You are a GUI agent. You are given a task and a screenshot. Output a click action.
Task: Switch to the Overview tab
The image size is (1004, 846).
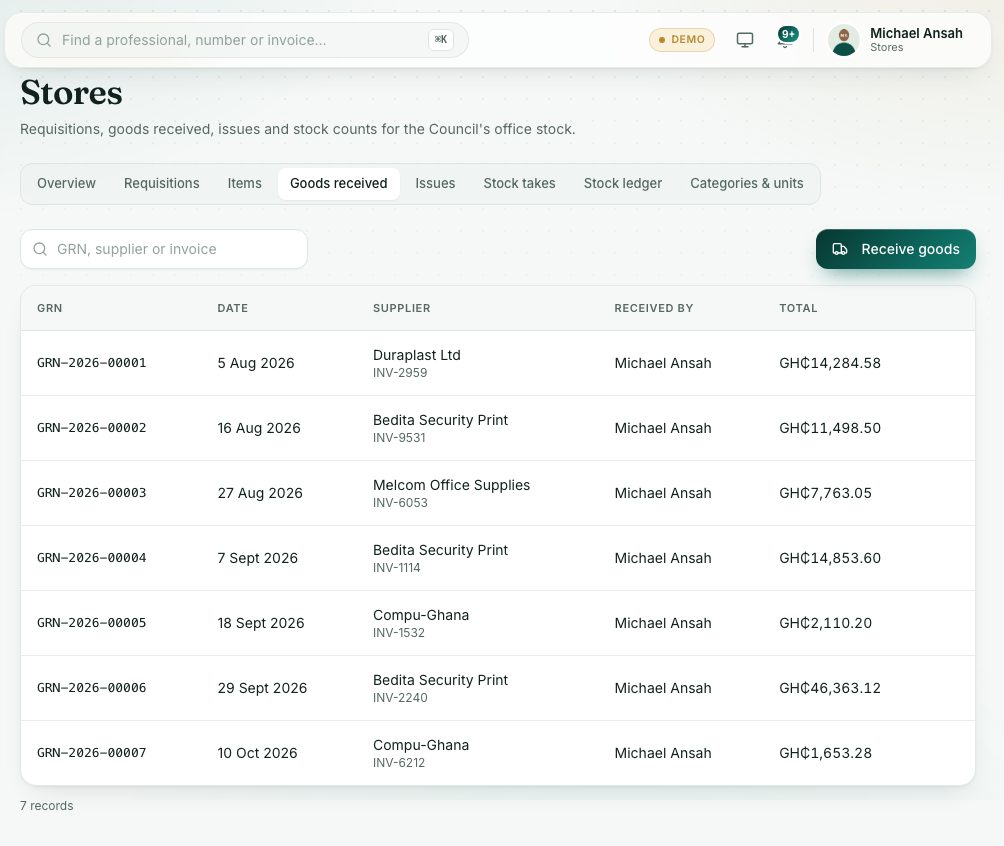coord(66,184)
